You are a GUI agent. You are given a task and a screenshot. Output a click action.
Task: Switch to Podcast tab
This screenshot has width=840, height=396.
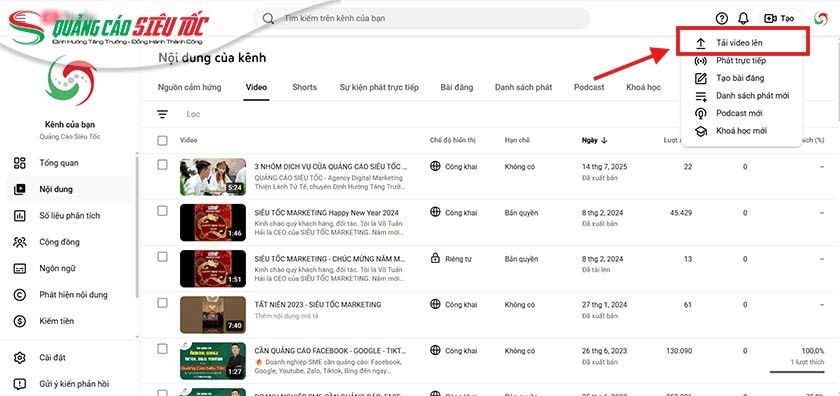[x=589, y=87]
